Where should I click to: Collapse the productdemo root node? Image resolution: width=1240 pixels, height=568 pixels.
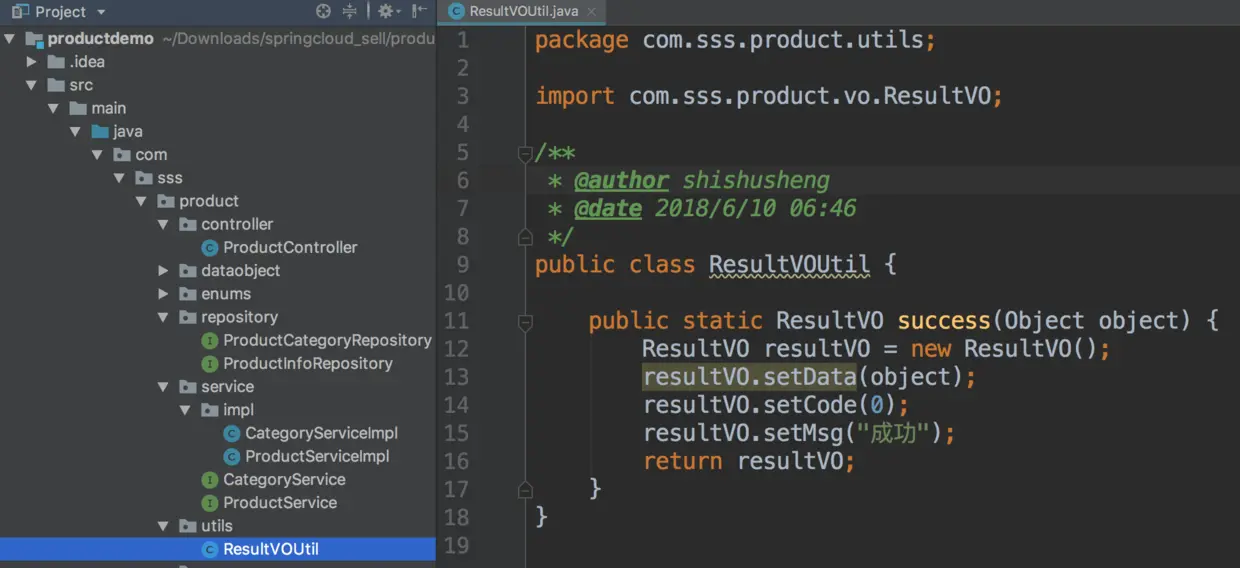coord(10,39)
